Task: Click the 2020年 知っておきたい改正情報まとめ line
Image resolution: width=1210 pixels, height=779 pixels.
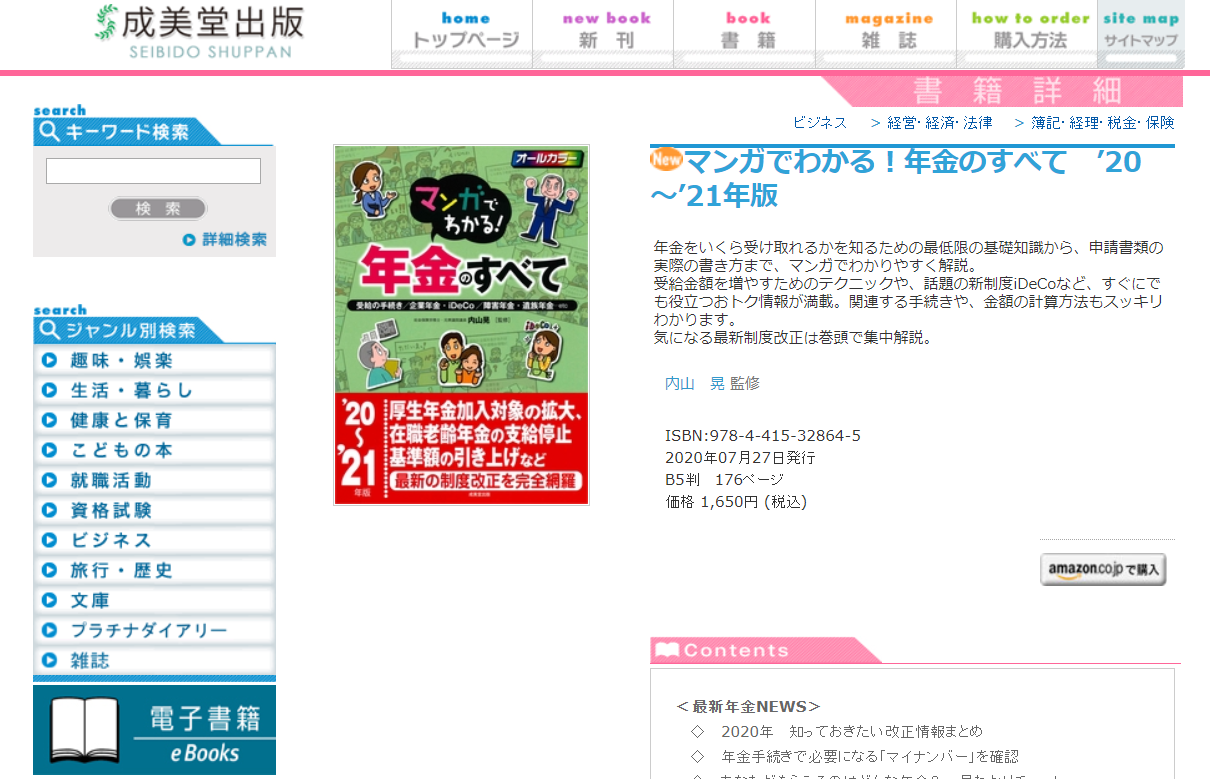Action: coord(851,731)
